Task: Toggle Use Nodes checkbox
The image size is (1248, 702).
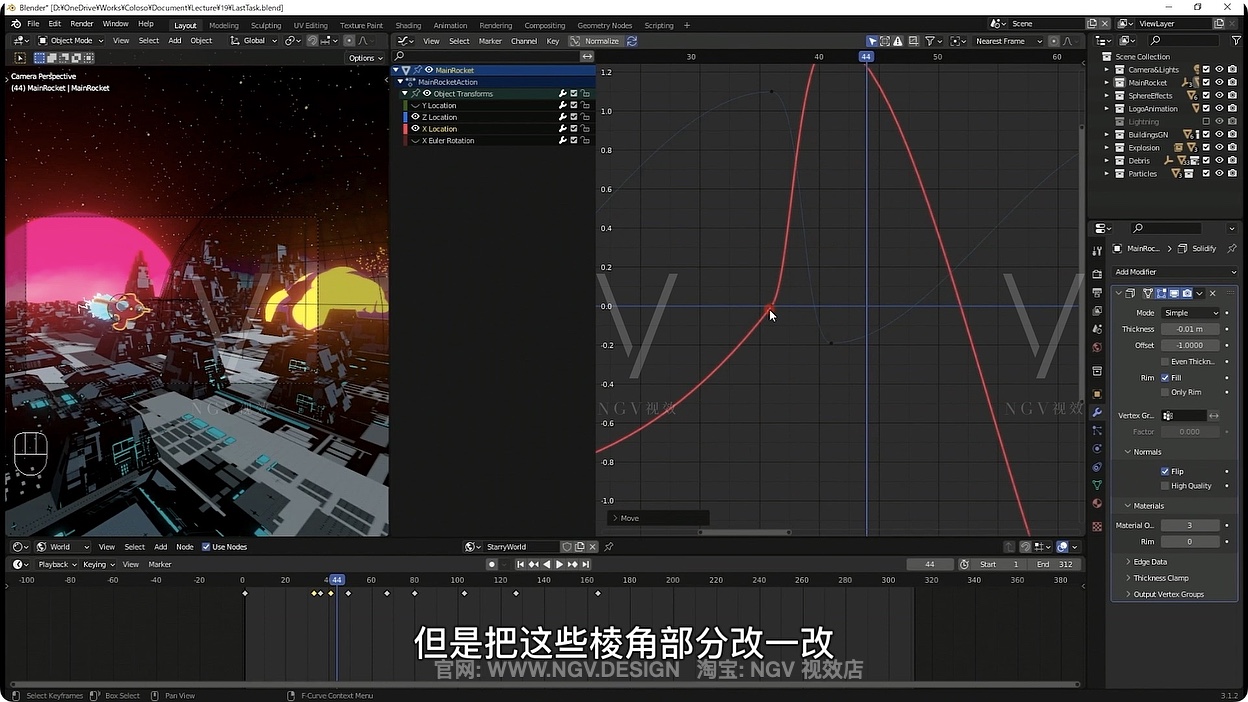Action: click(206, 547)
